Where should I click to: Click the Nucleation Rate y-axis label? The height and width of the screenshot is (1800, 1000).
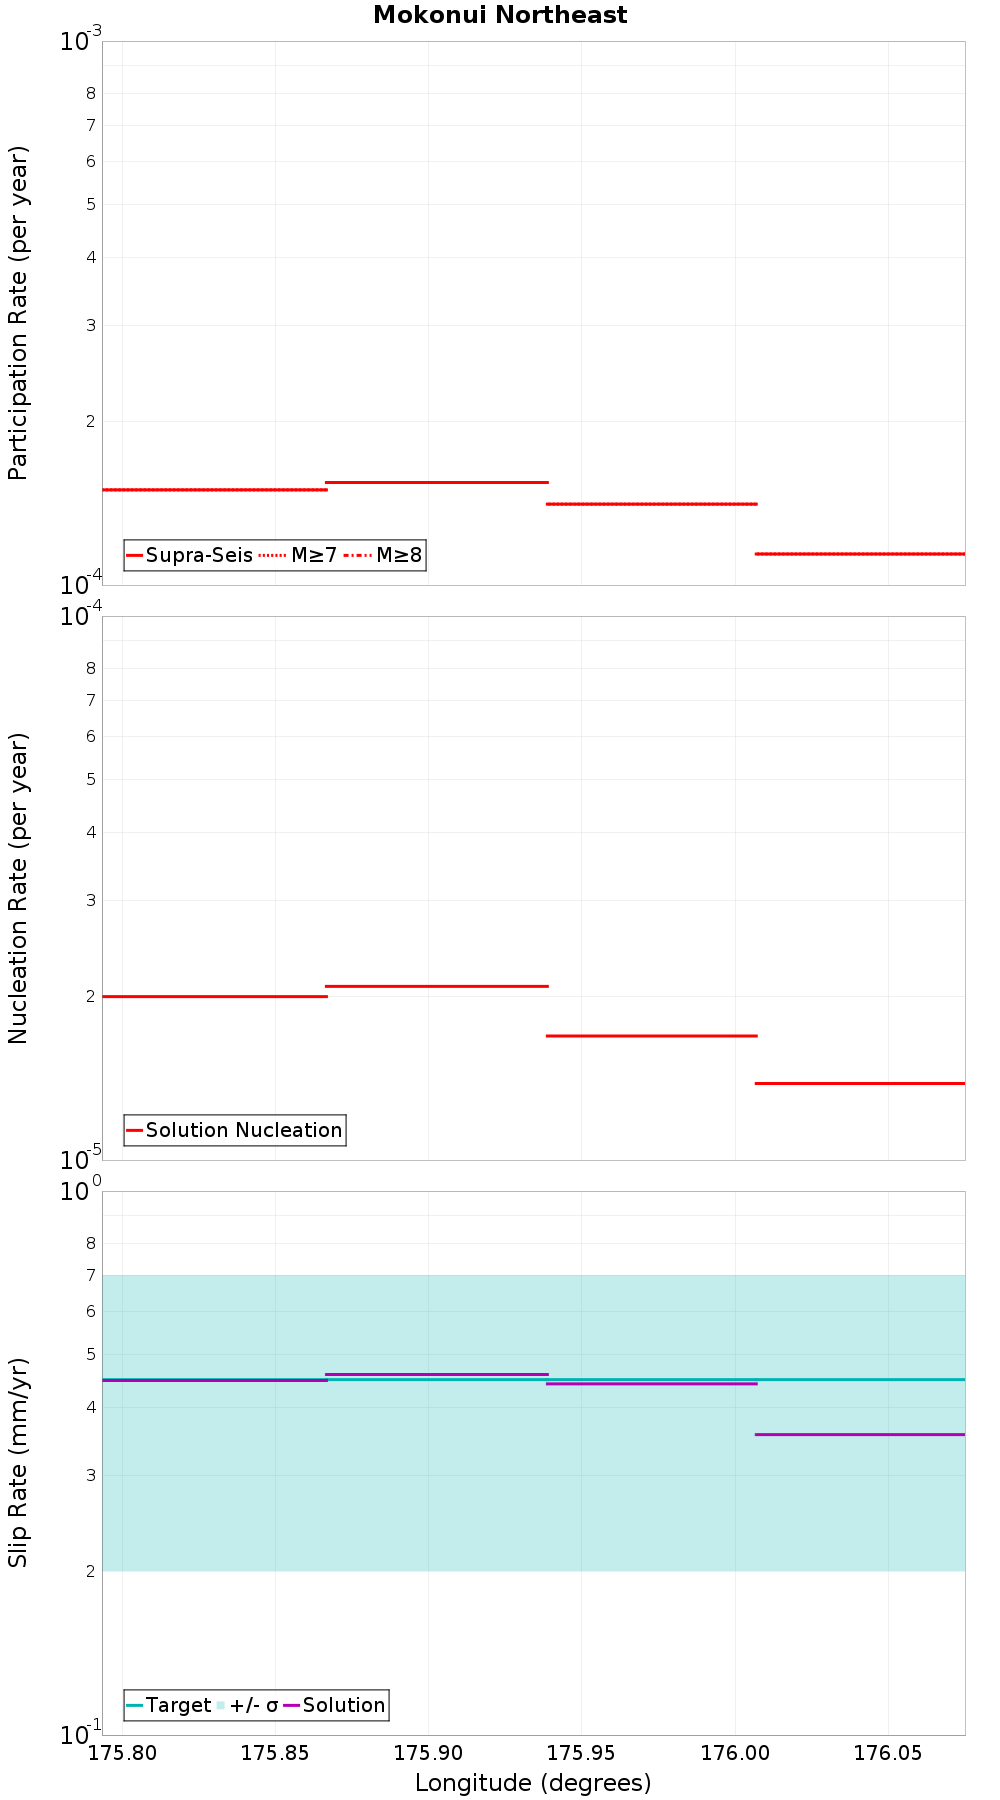coord(18,888)
